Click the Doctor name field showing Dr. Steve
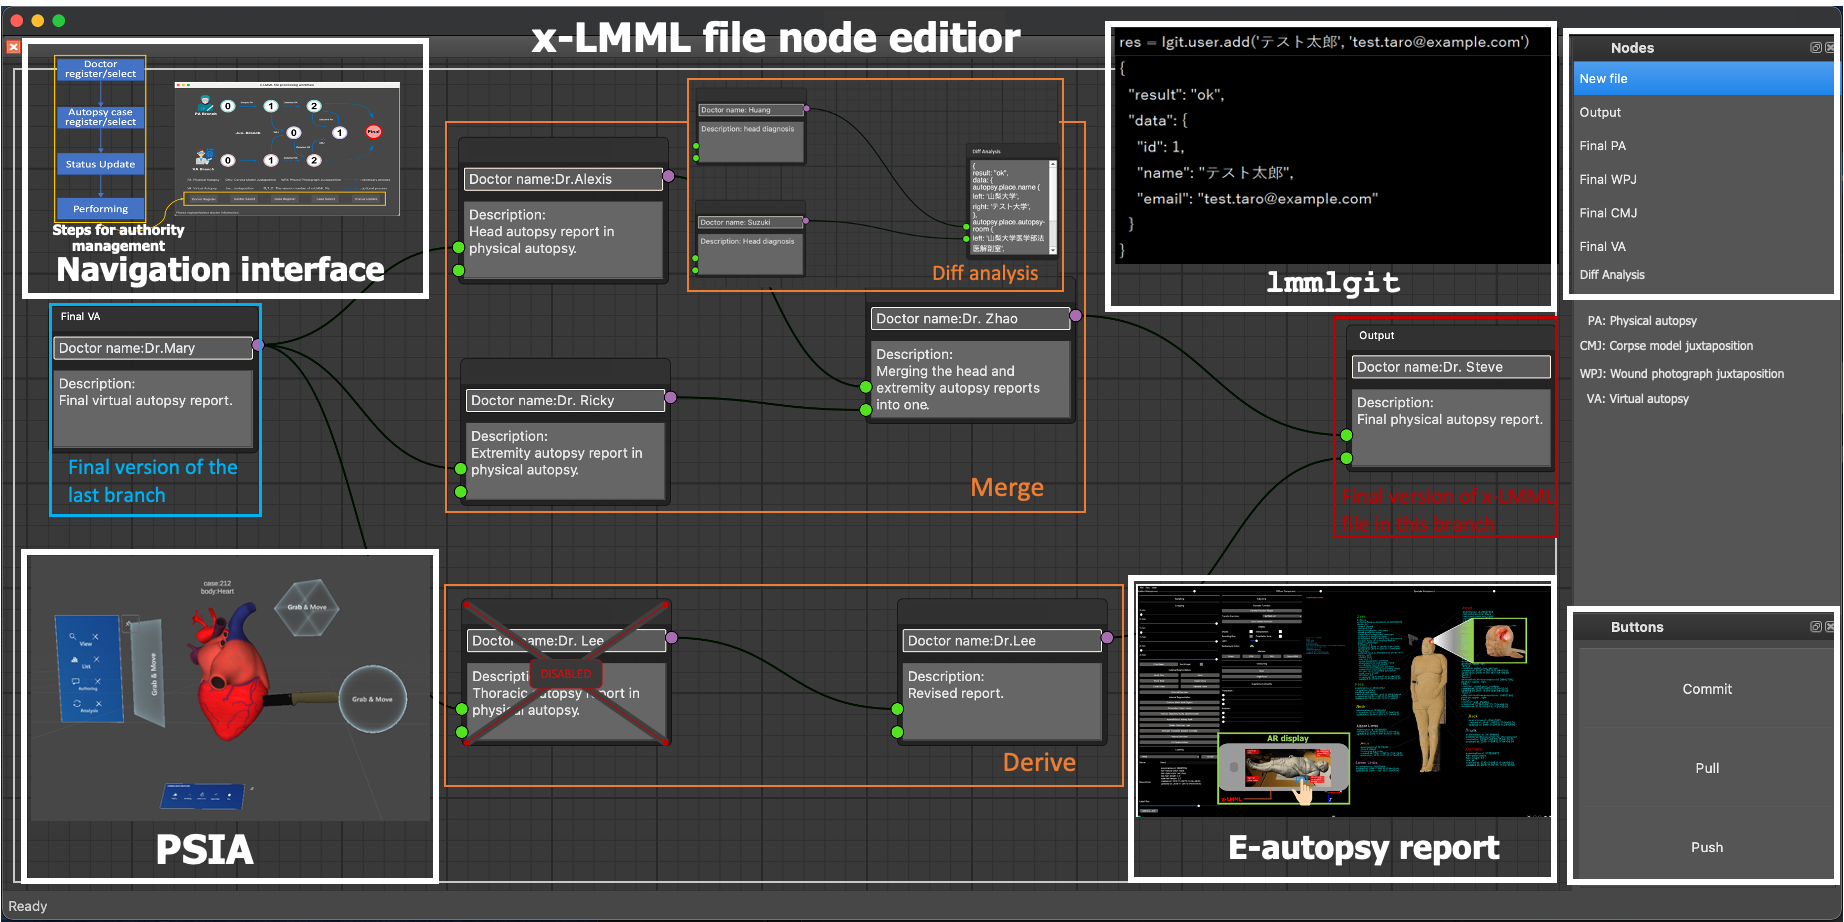1844x922 pixels. coord(1450,367)
